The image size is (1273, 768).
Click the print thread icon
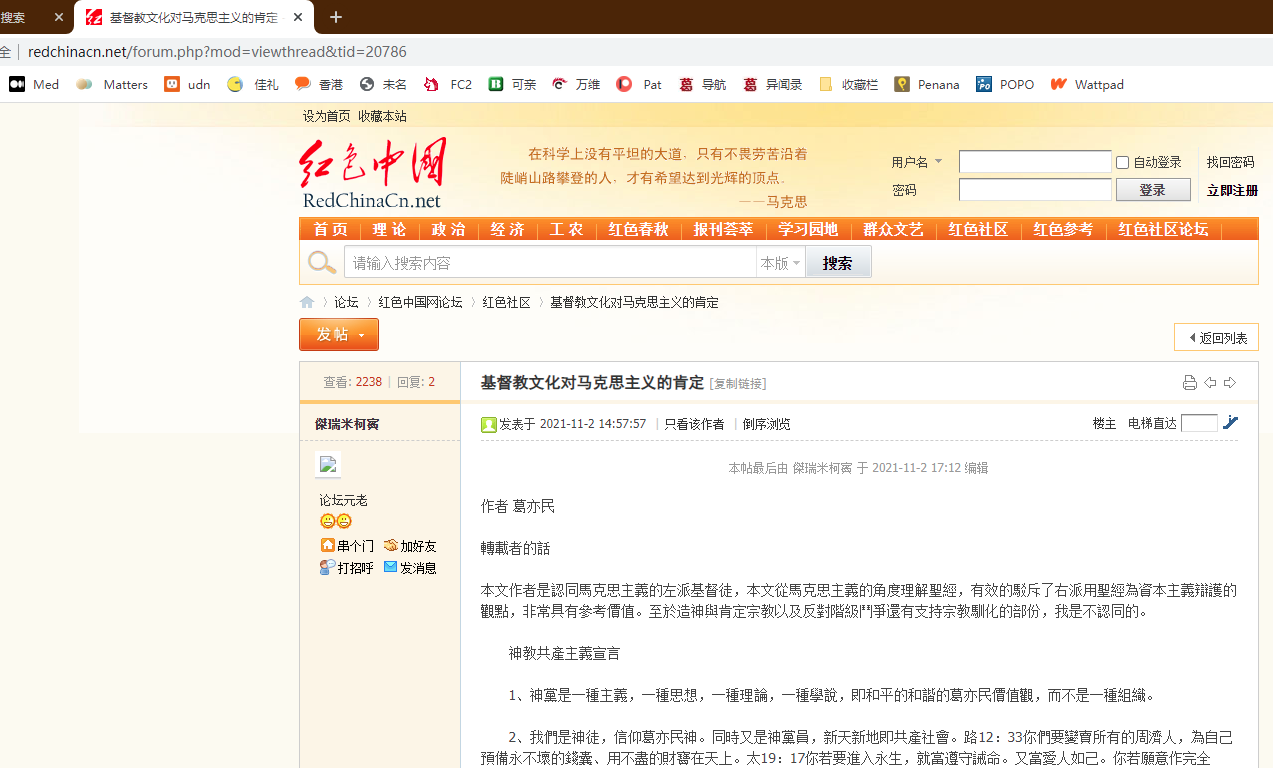pyautogui.click(x=1189, y=383)
